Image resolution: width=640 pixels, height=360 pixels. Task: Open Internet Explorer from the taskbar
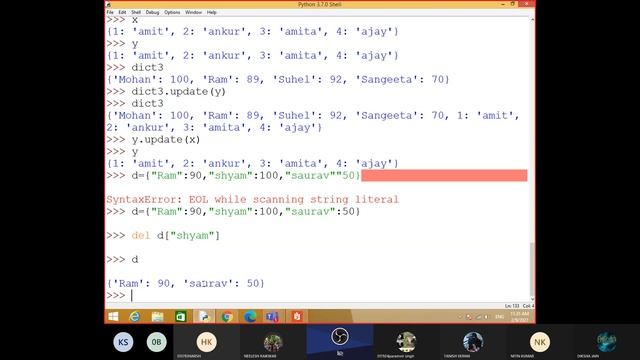134,316
